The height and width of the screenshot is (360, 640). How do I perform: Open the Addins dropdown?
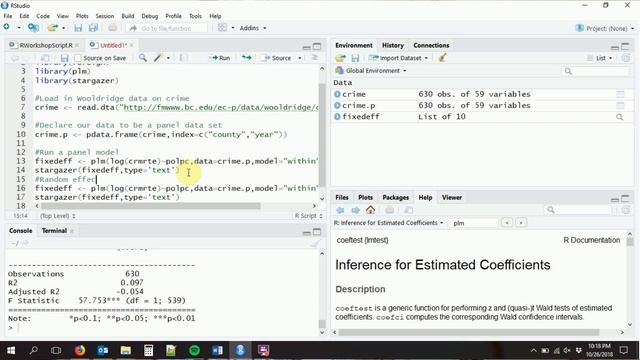coord(253,28)
